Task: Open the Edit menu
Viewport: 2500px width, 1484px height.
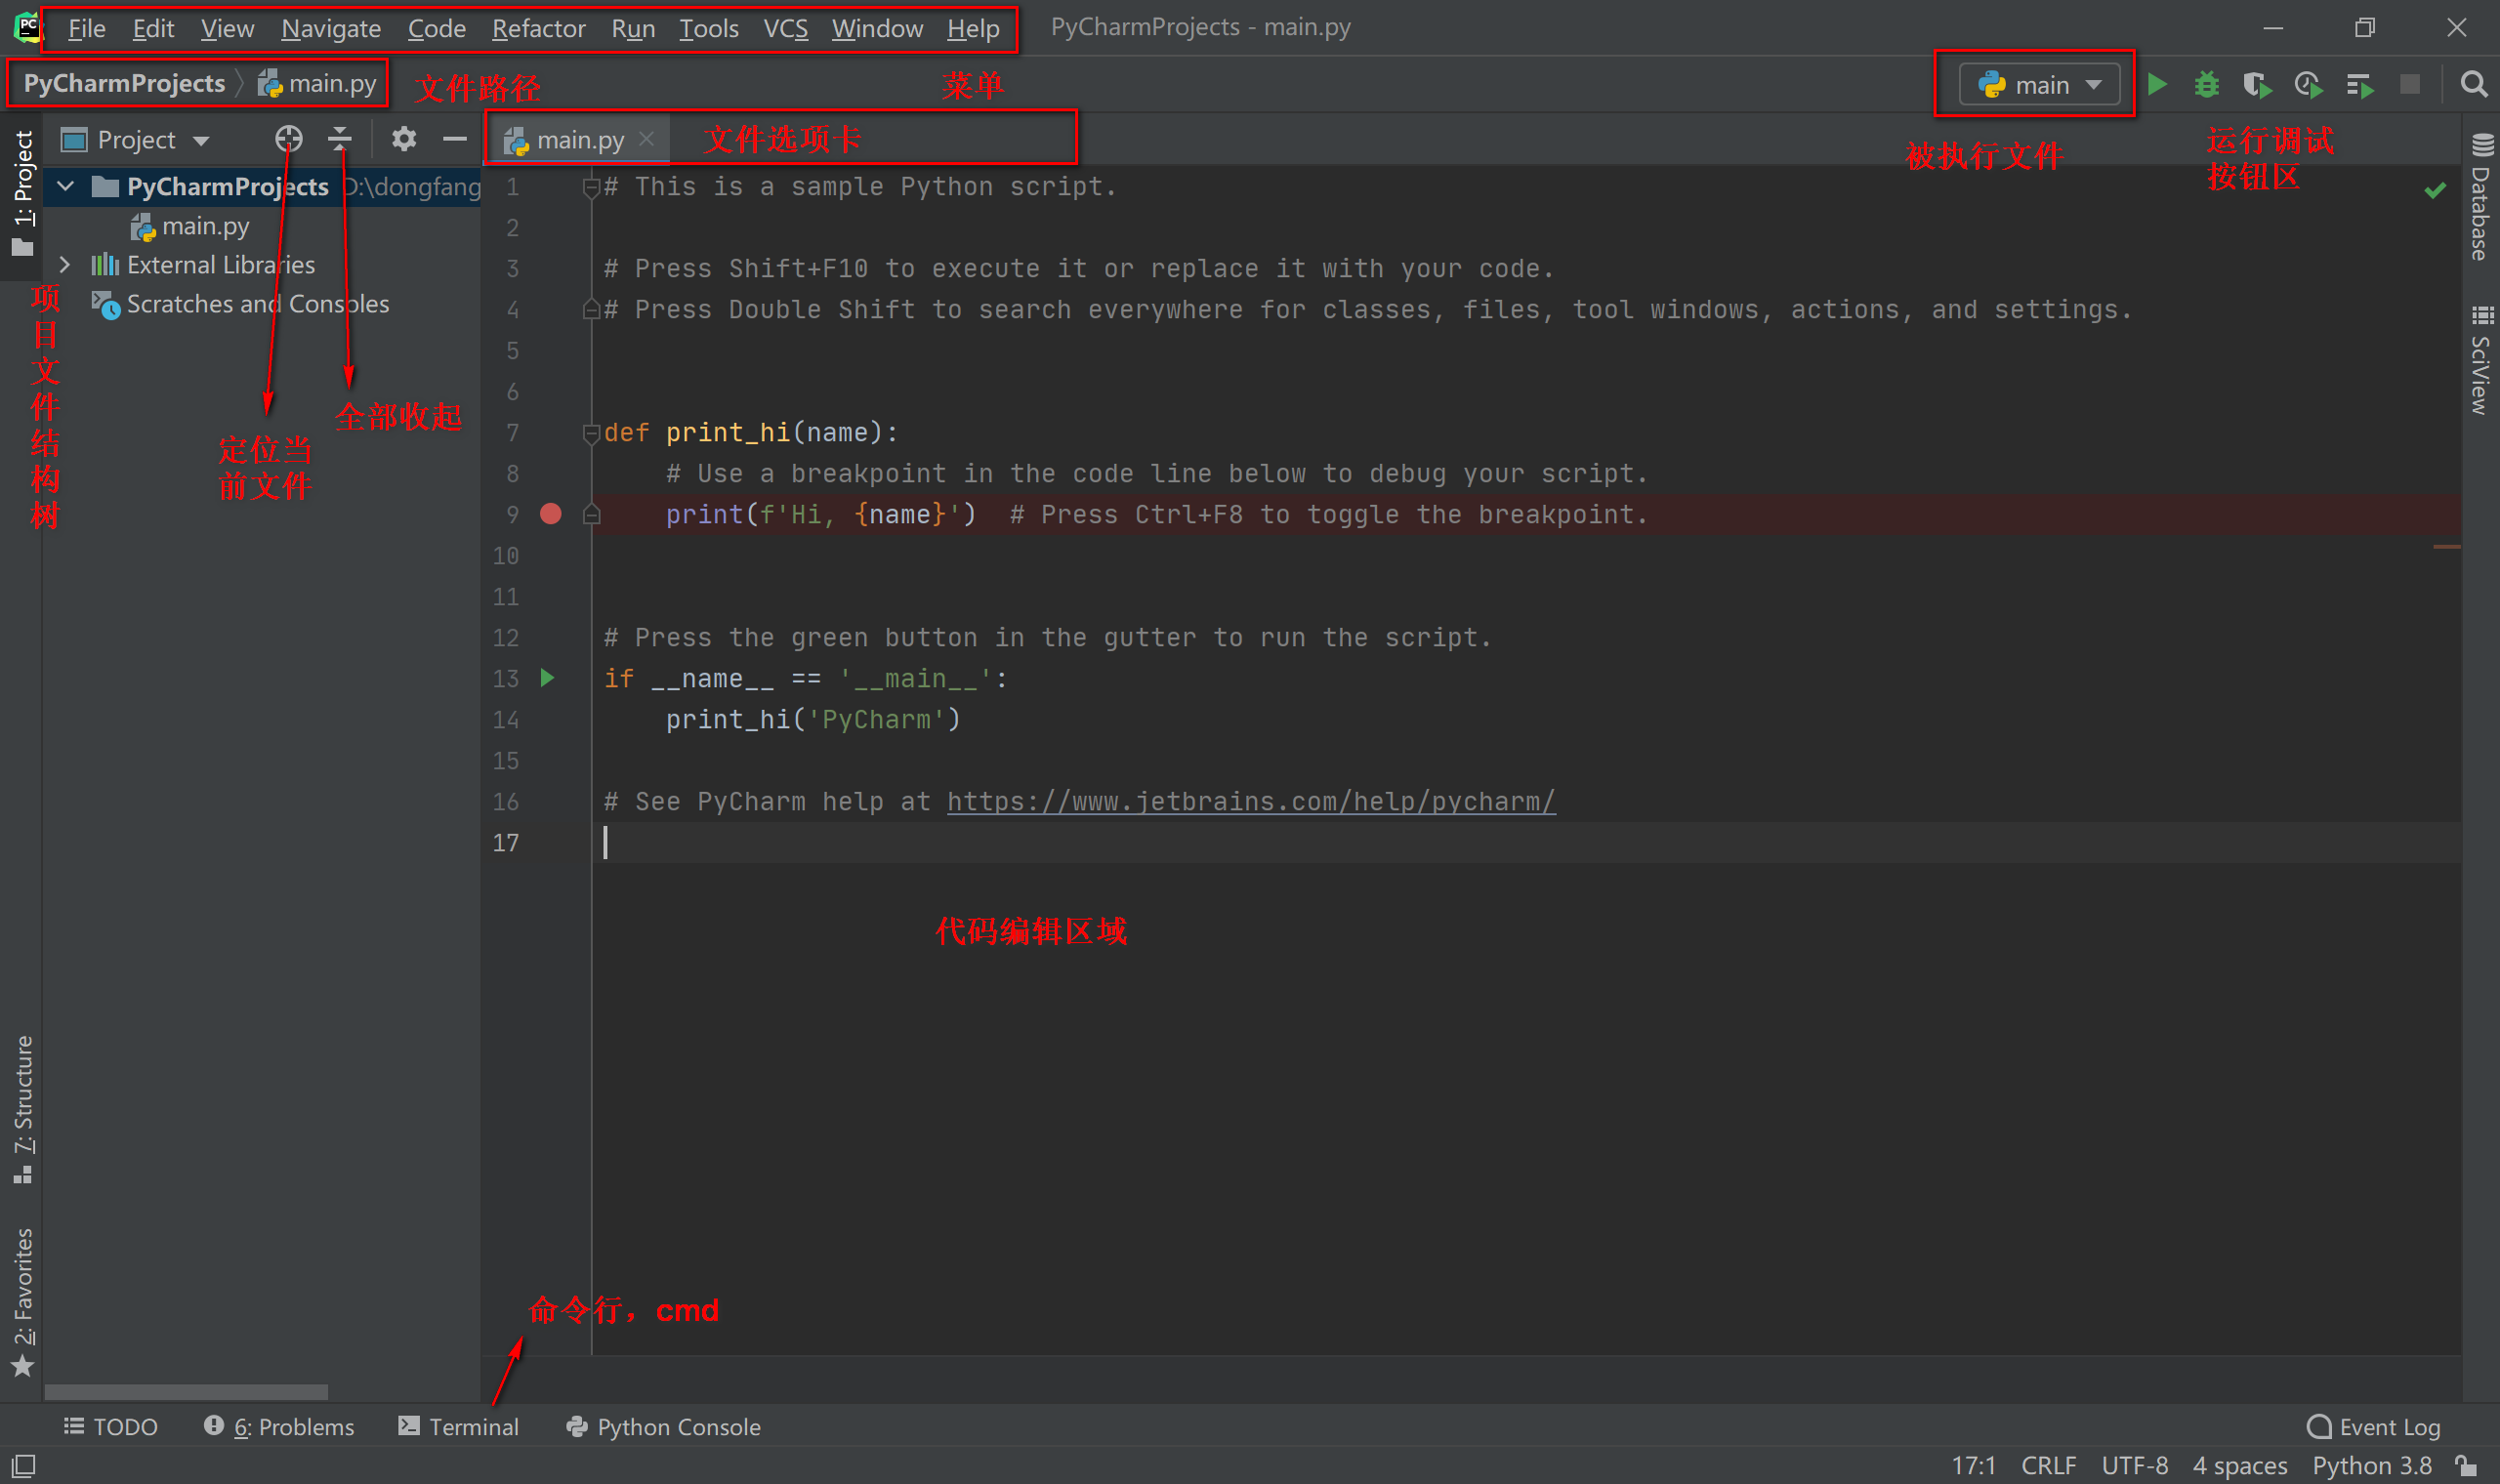Action: (153, 28)
